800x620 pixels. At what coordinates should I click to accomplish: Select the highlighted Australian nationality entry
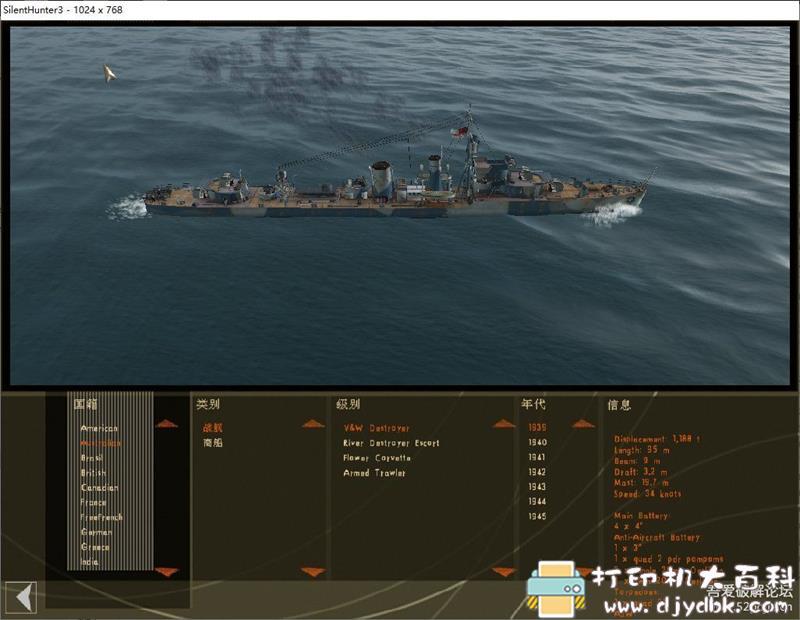coord(101,443)
